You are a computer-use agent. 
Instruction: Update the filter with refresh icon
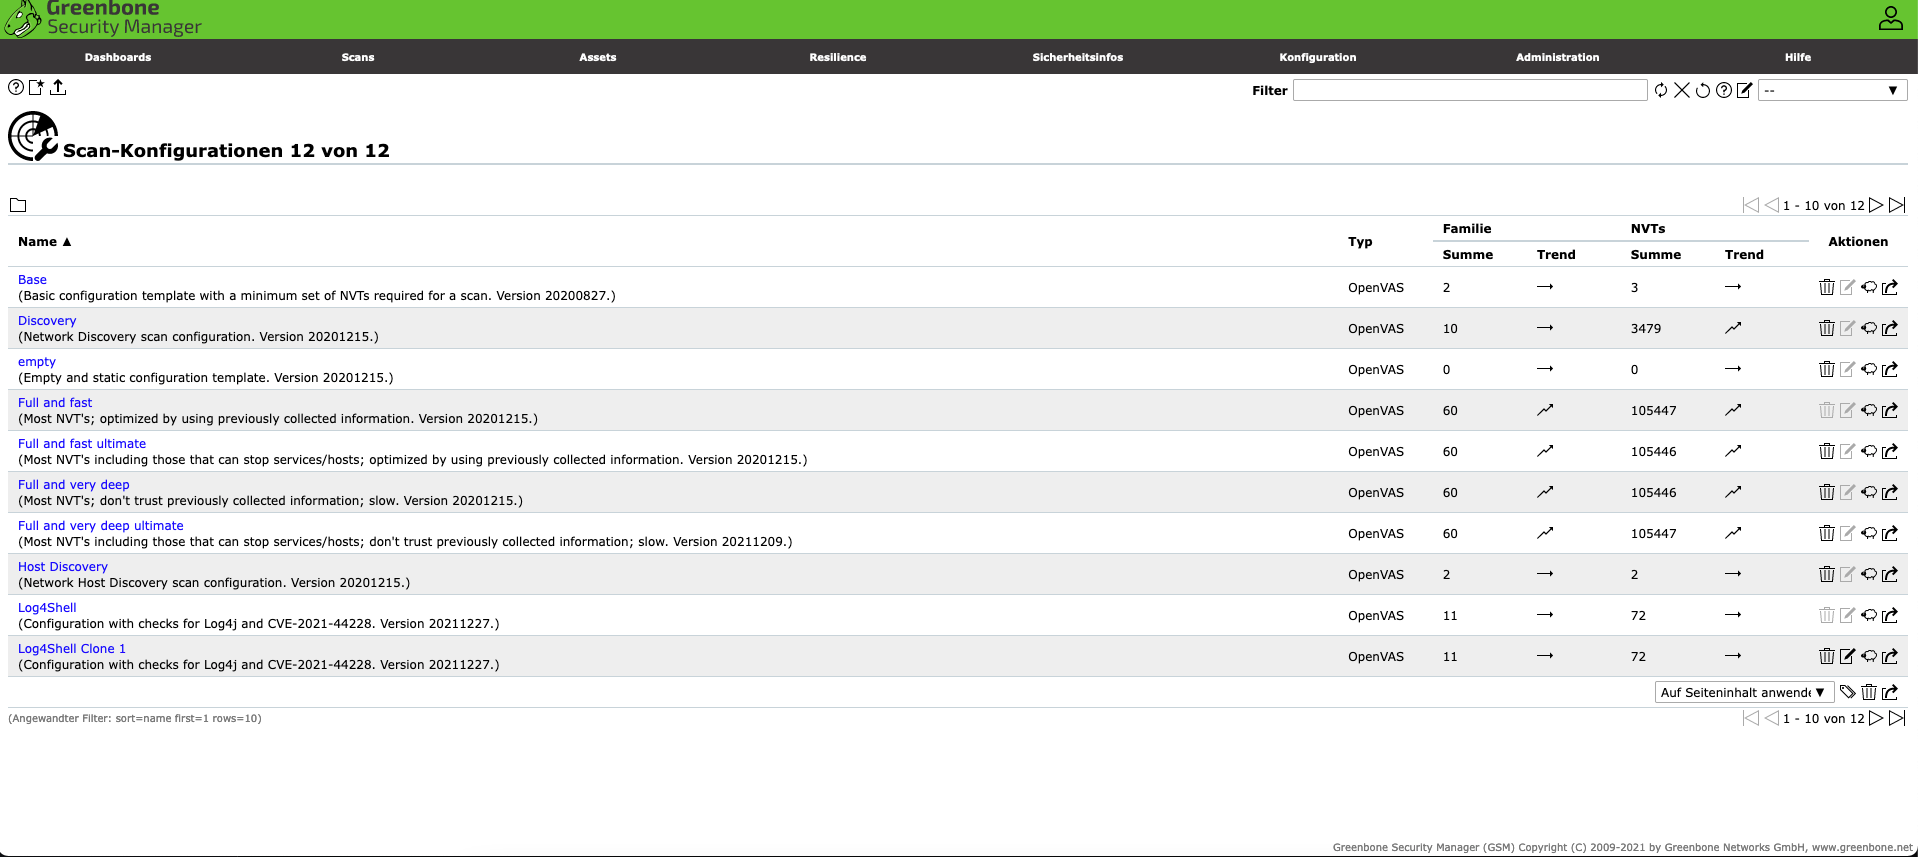pos(1661,91)
